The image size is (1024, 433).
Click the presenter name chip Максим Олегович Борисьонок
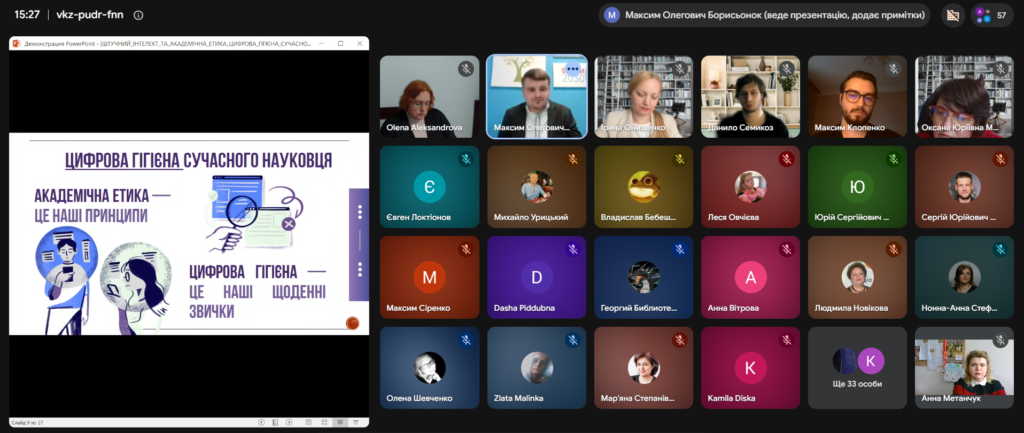[x=765, y=15]
